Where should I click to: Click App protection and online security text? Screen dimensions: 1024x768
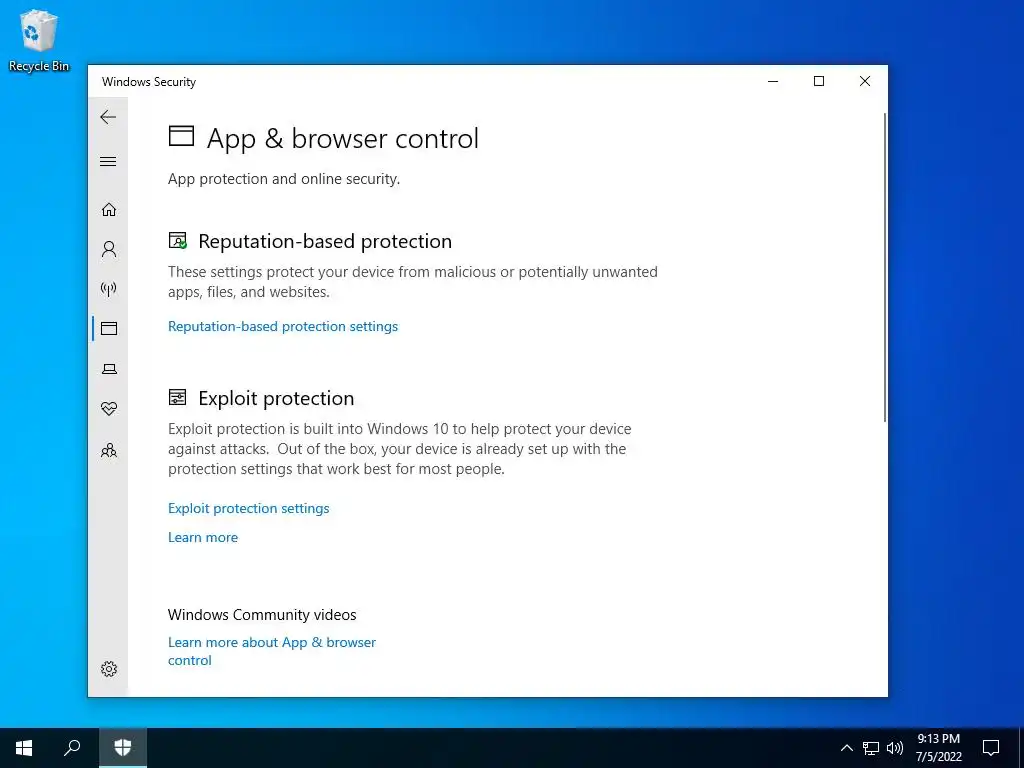click(x=284, y=179)
